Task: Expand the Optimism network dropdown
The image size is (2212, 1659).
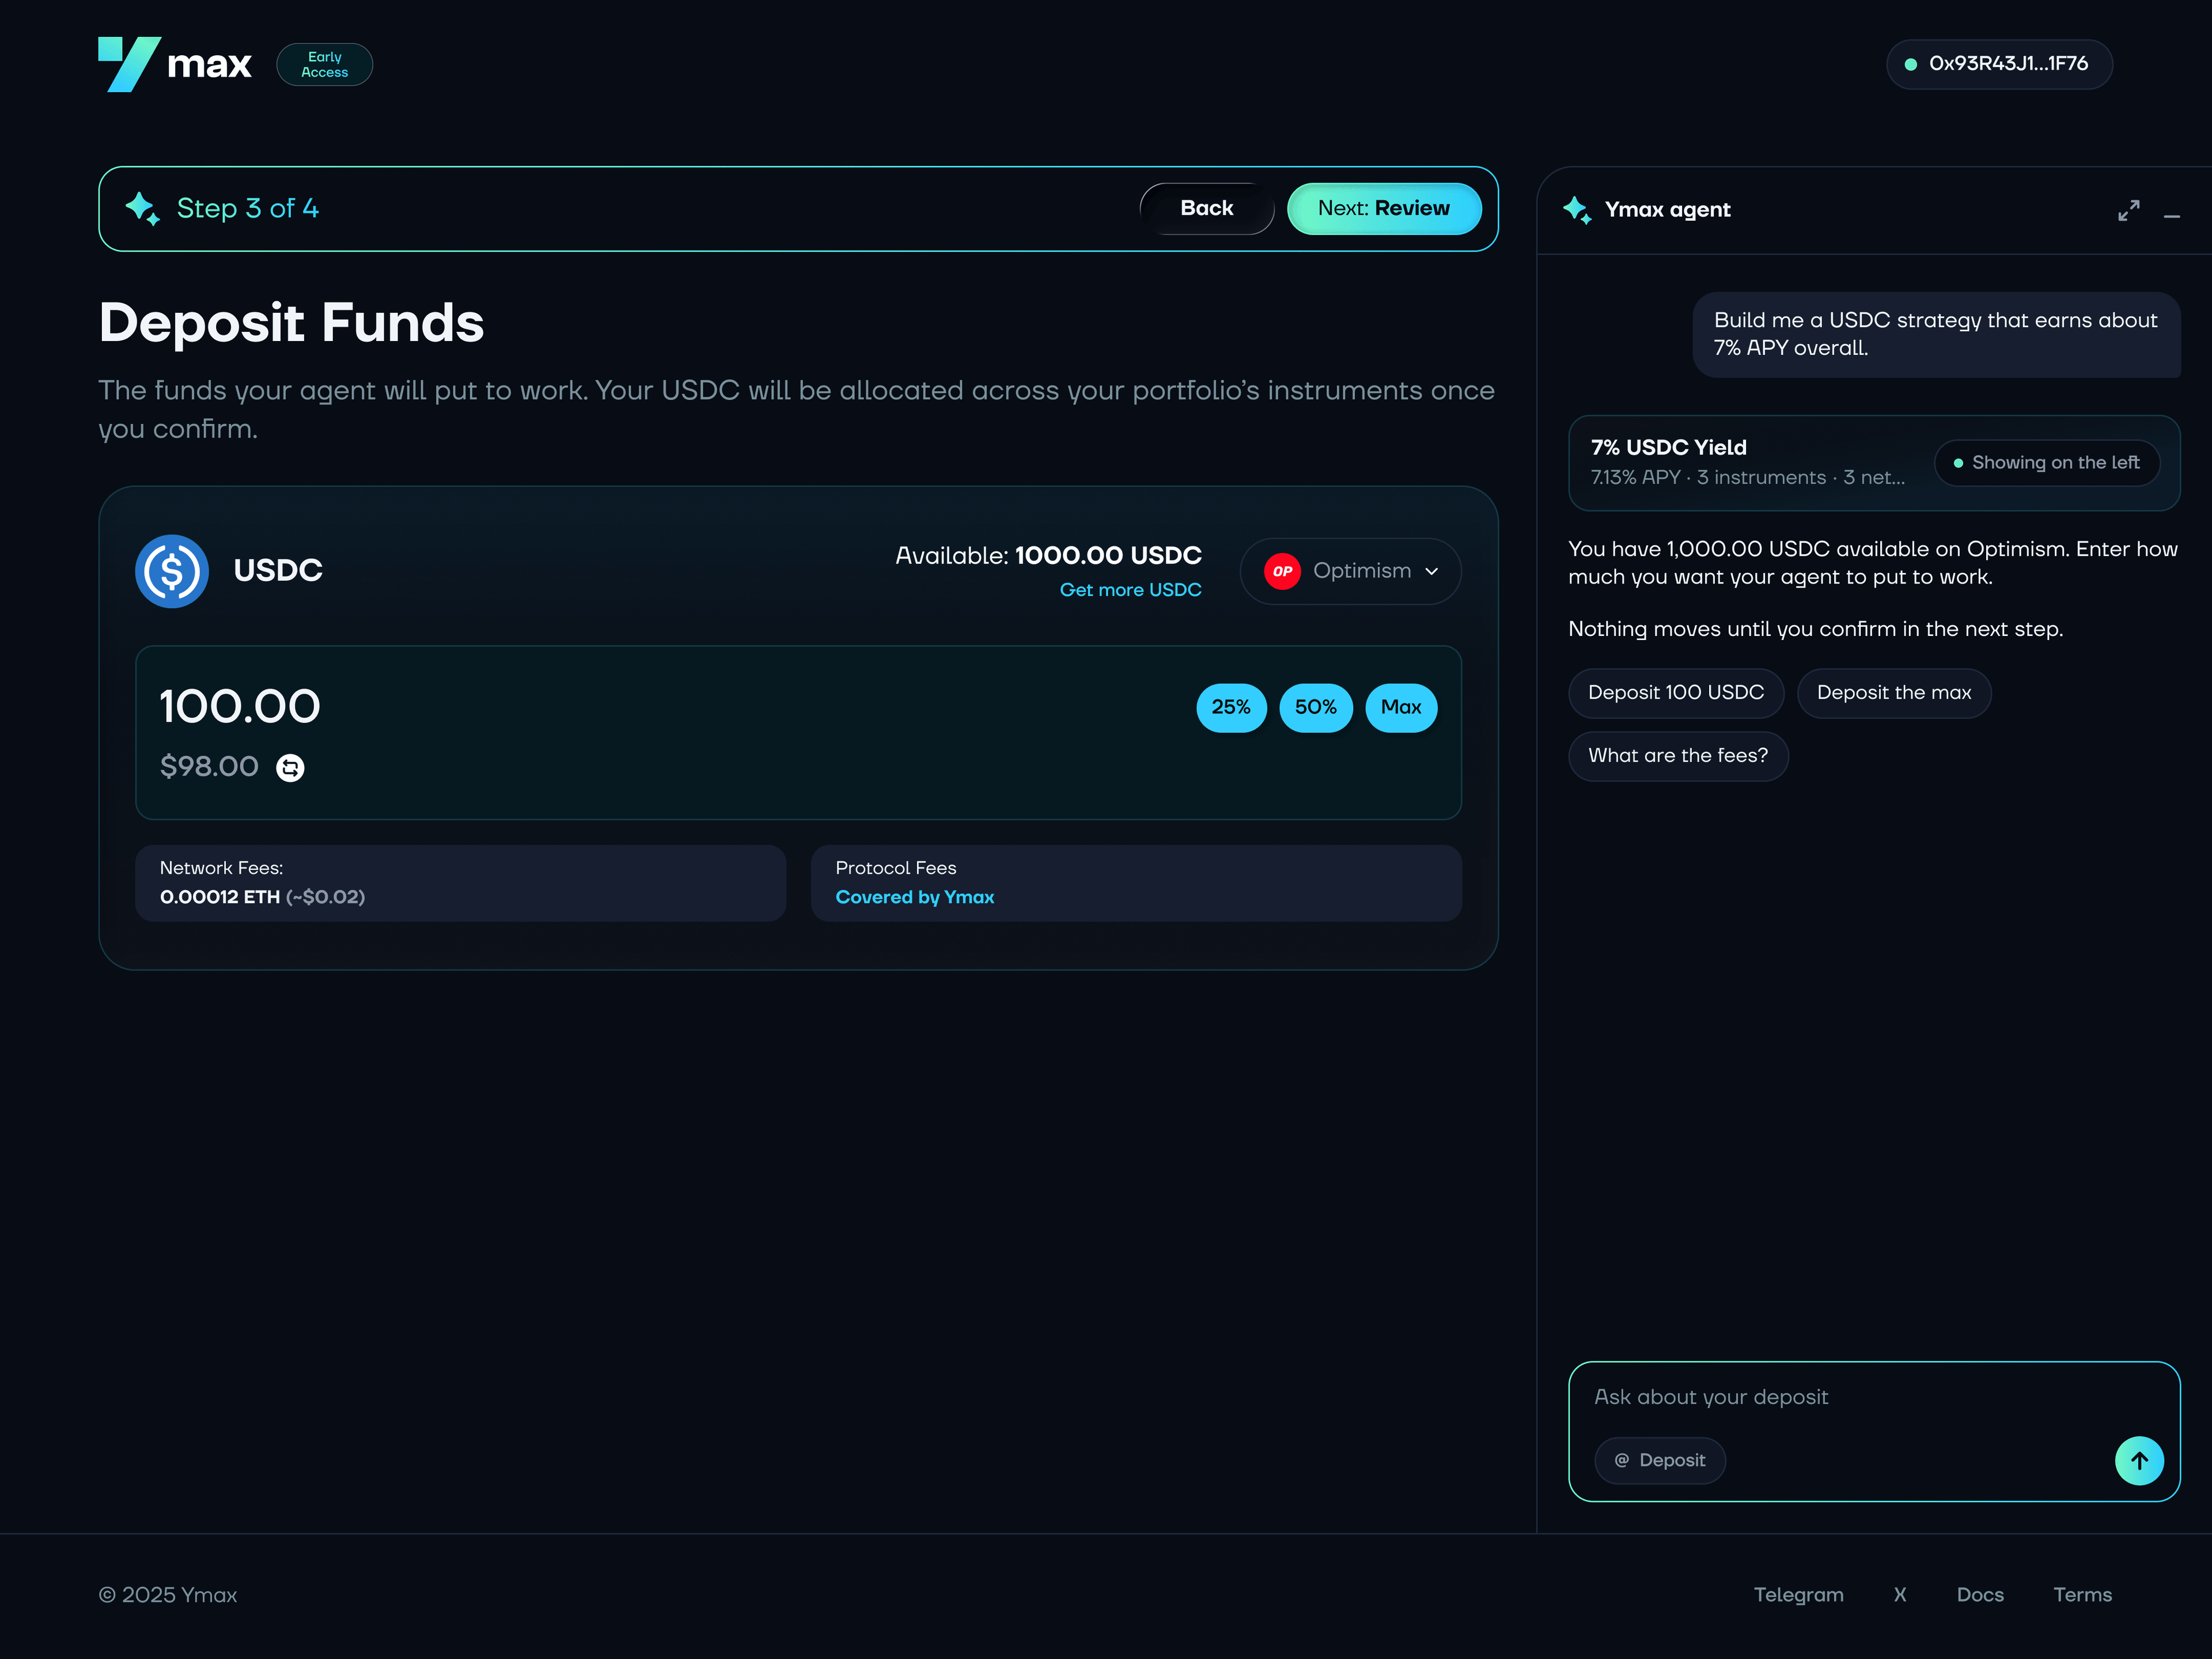Action: pyautogui.click(x=1350, y=571)
